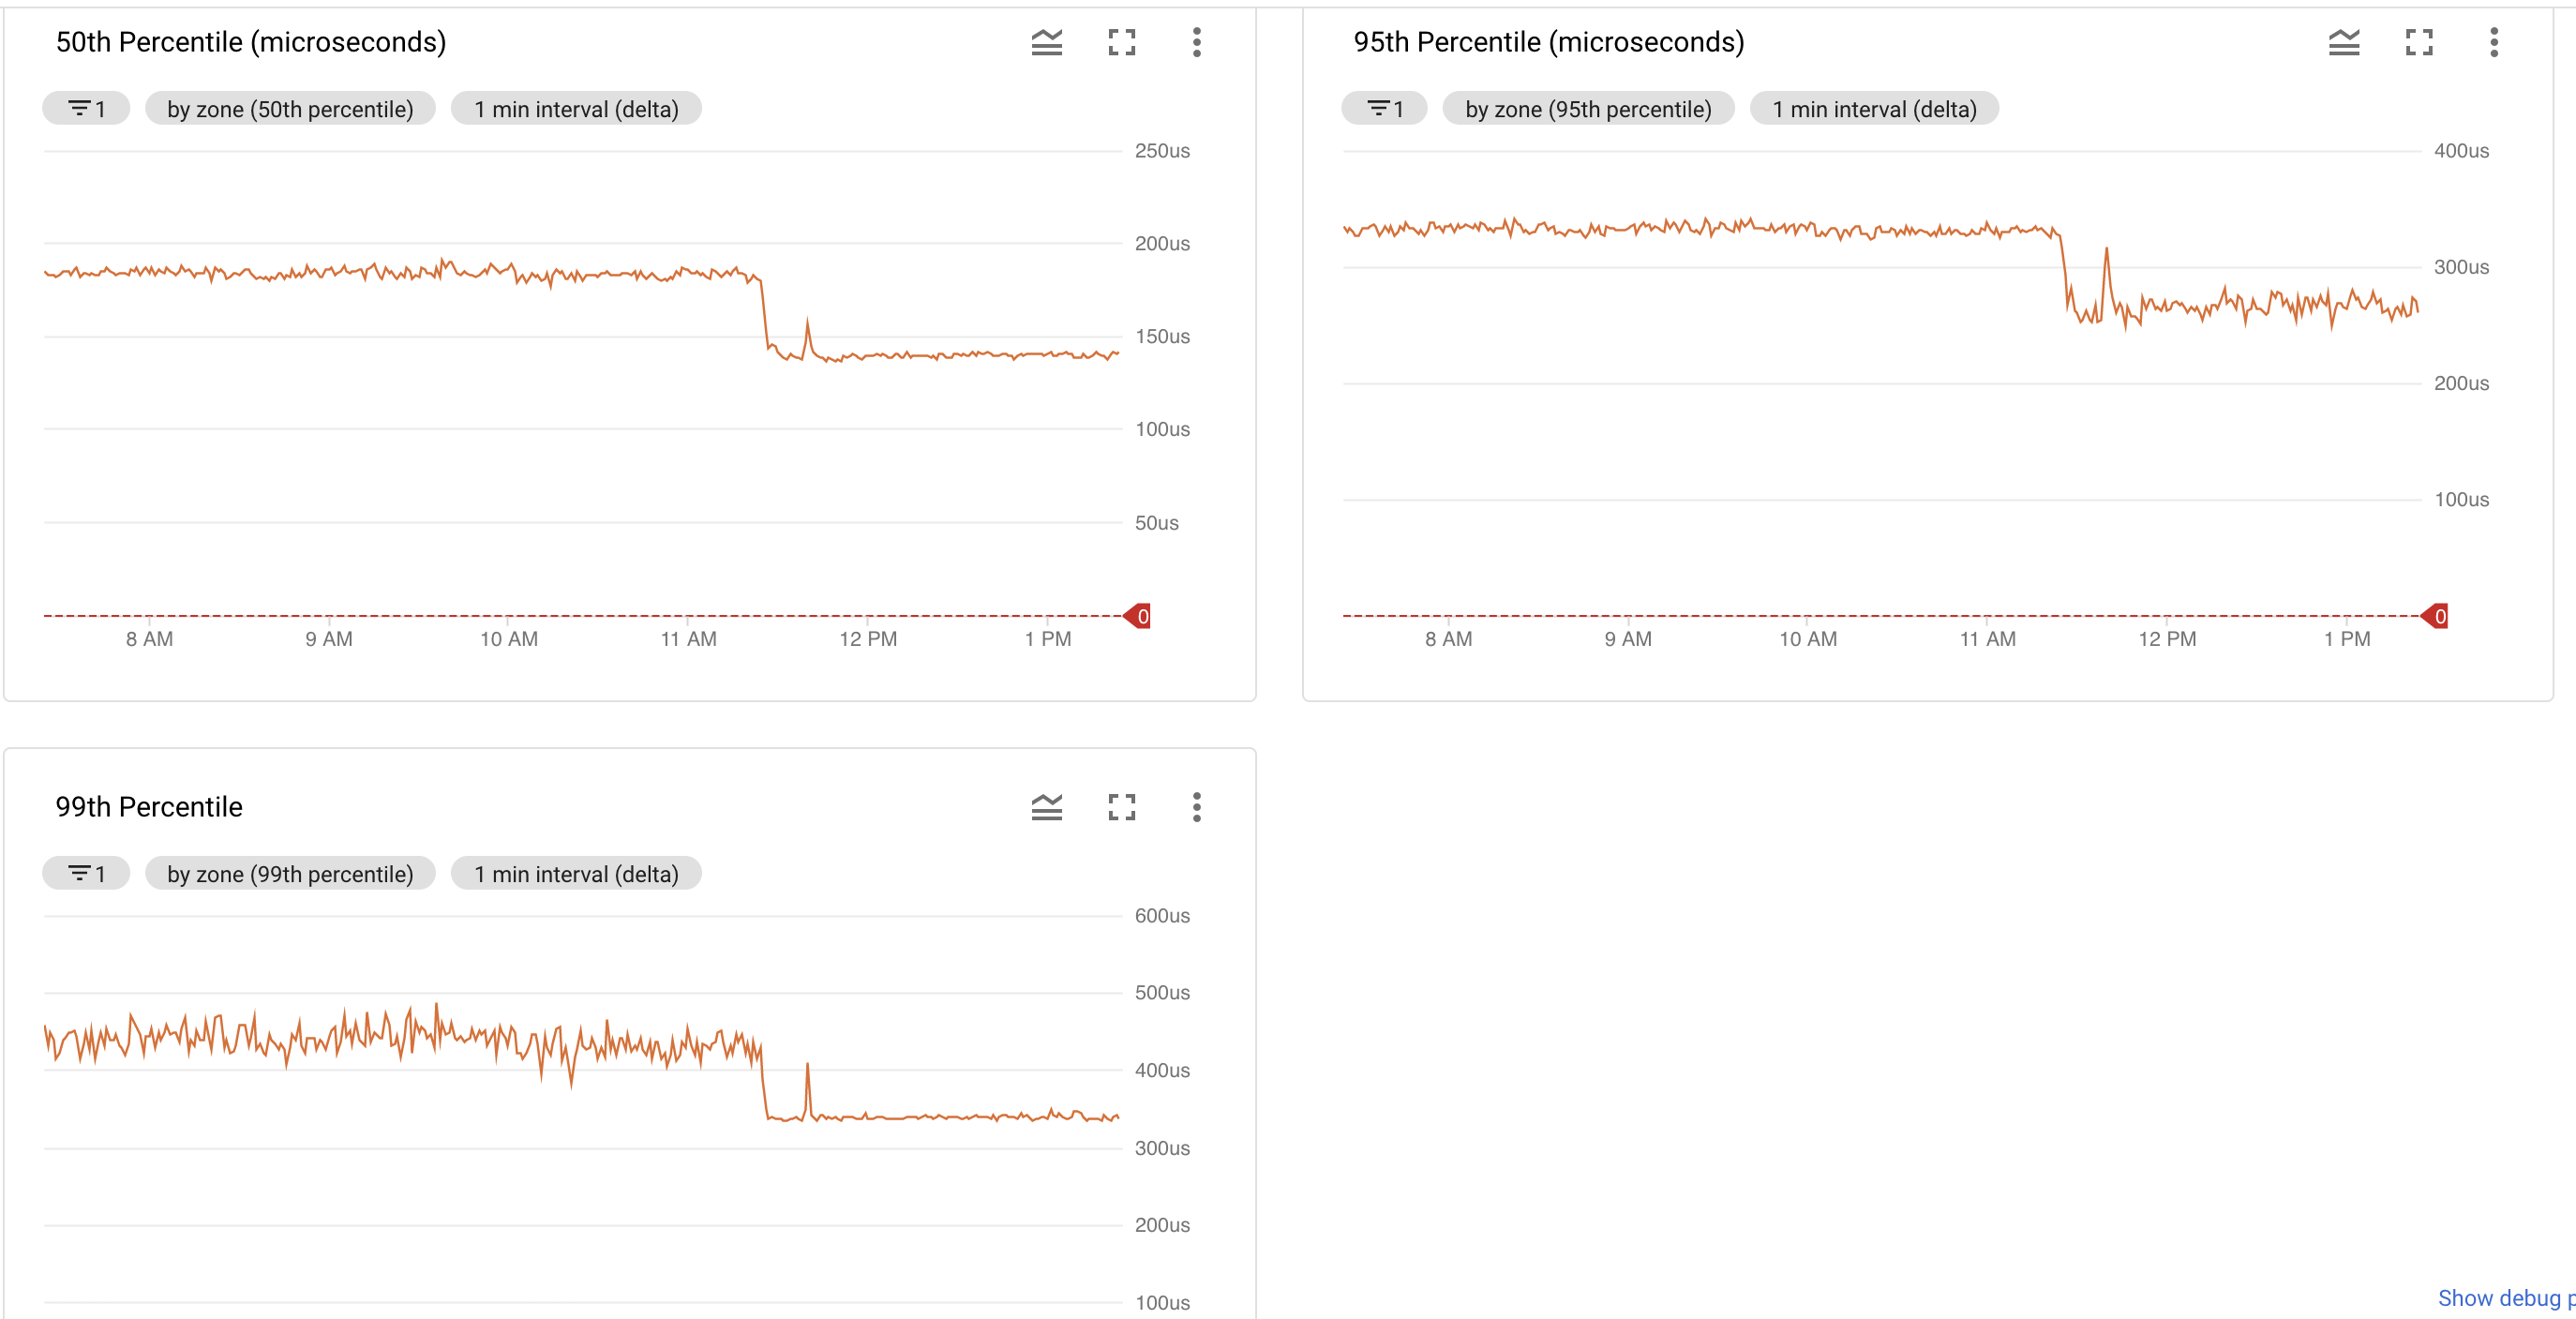
Task: Toggle the filter chip on 95th Percentile chart
Action: tap(1384, 108)
